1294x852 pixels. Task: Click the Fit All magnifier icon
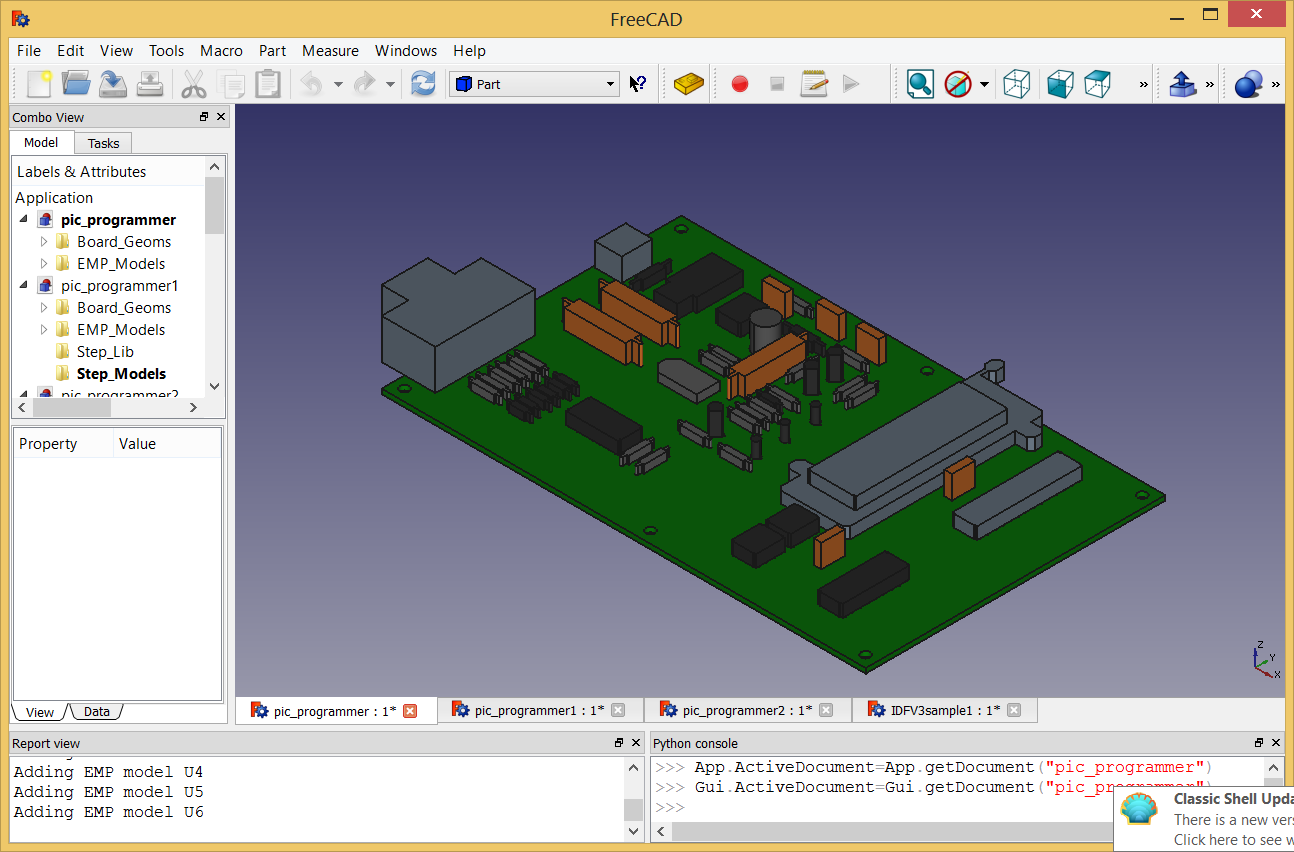click(x=920, y=84)
